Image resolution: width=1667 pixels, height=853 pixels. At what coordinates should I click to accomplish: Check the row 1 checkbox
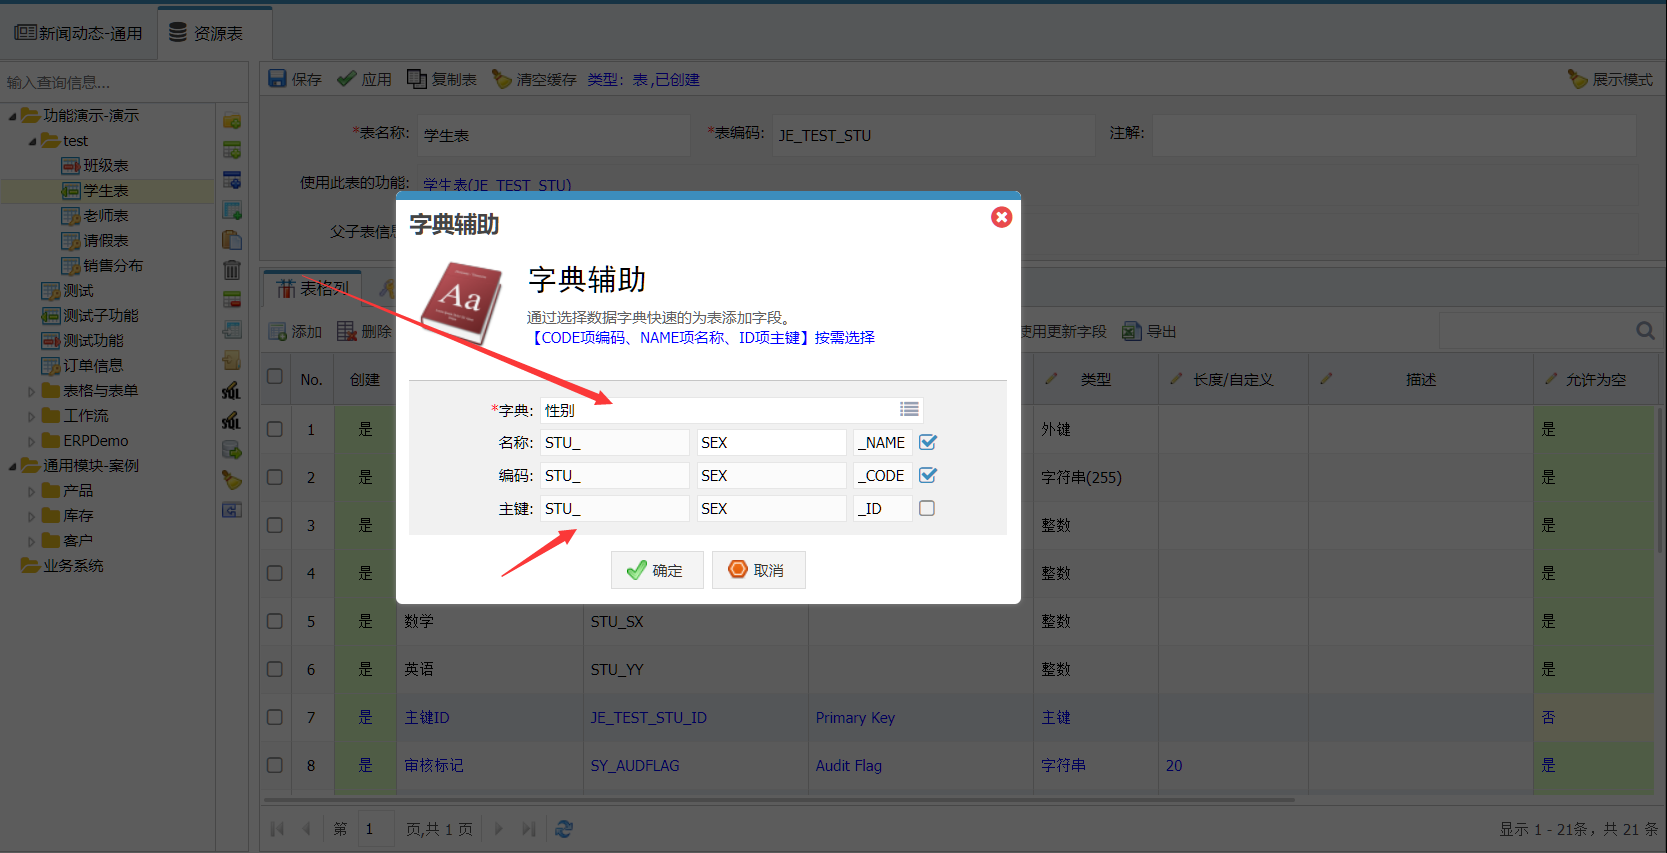[x=275, y=429]
